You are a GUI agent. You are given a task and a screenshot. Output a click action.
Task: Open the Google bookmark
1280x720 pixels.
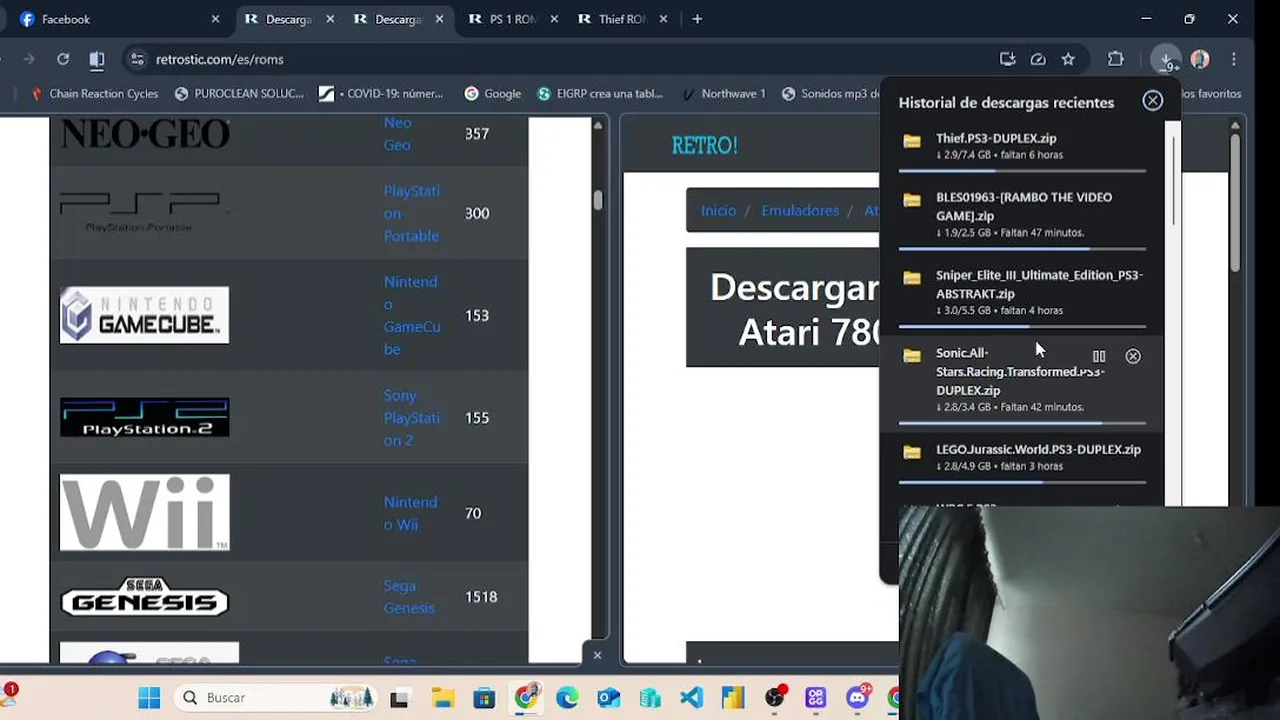click(493, 94)
